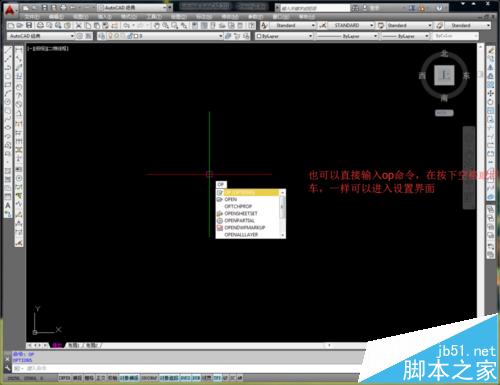Open the lineweight control dropdown ByLayer

point(405,36)
